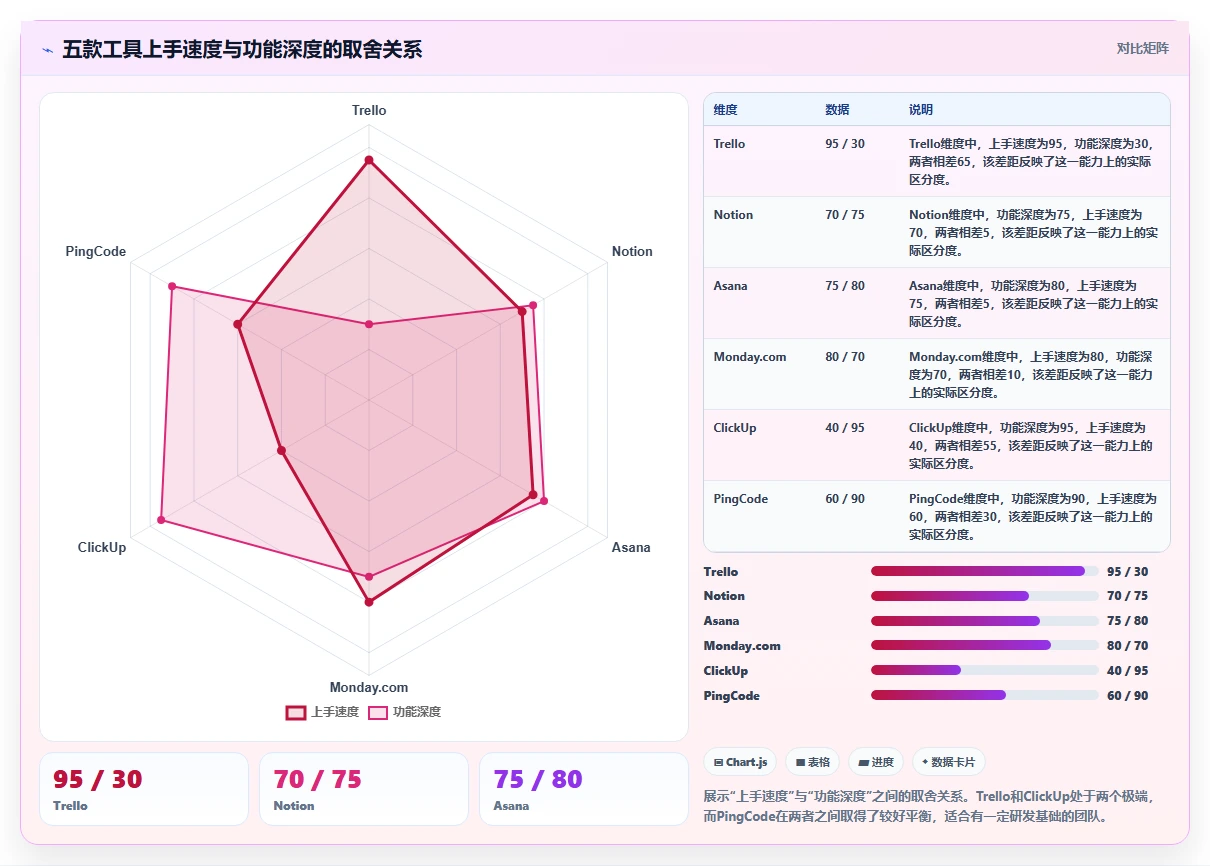Click the 功能深度 data point on the PingCode axis
The image size is (1210, 866).
click(172, 288)
